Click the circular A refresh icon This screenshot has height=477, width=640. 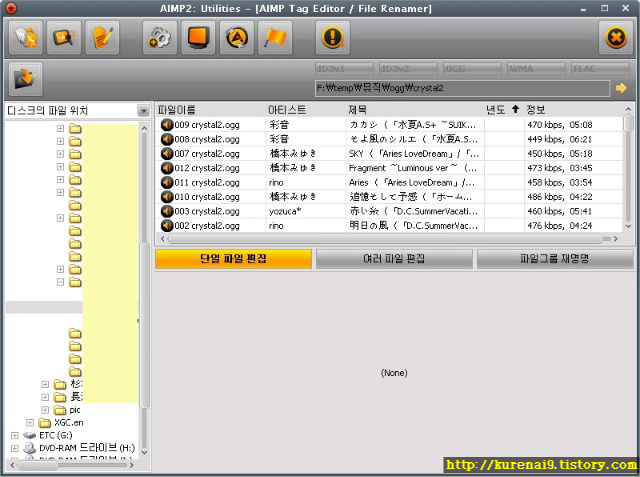click(x=237, y=38)
